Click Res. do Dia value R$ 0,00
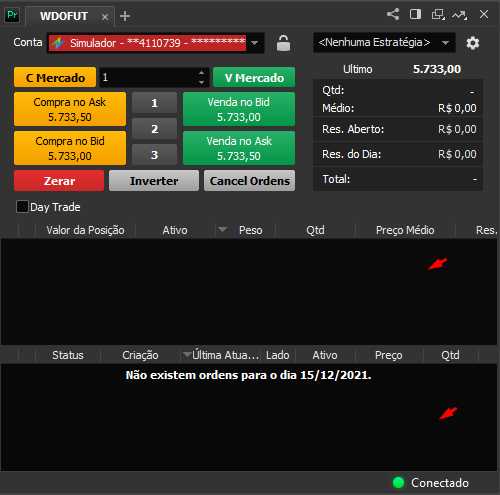The height and width of the screenshot is (495, 500). [457, 154]
